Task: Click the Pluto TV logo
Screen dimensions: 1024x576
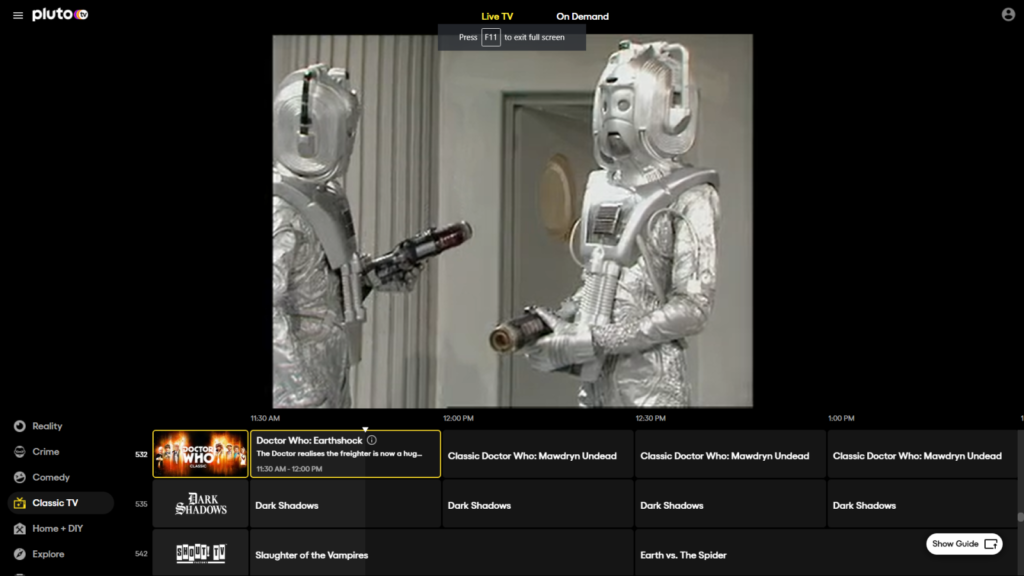Action: [60, 14]
